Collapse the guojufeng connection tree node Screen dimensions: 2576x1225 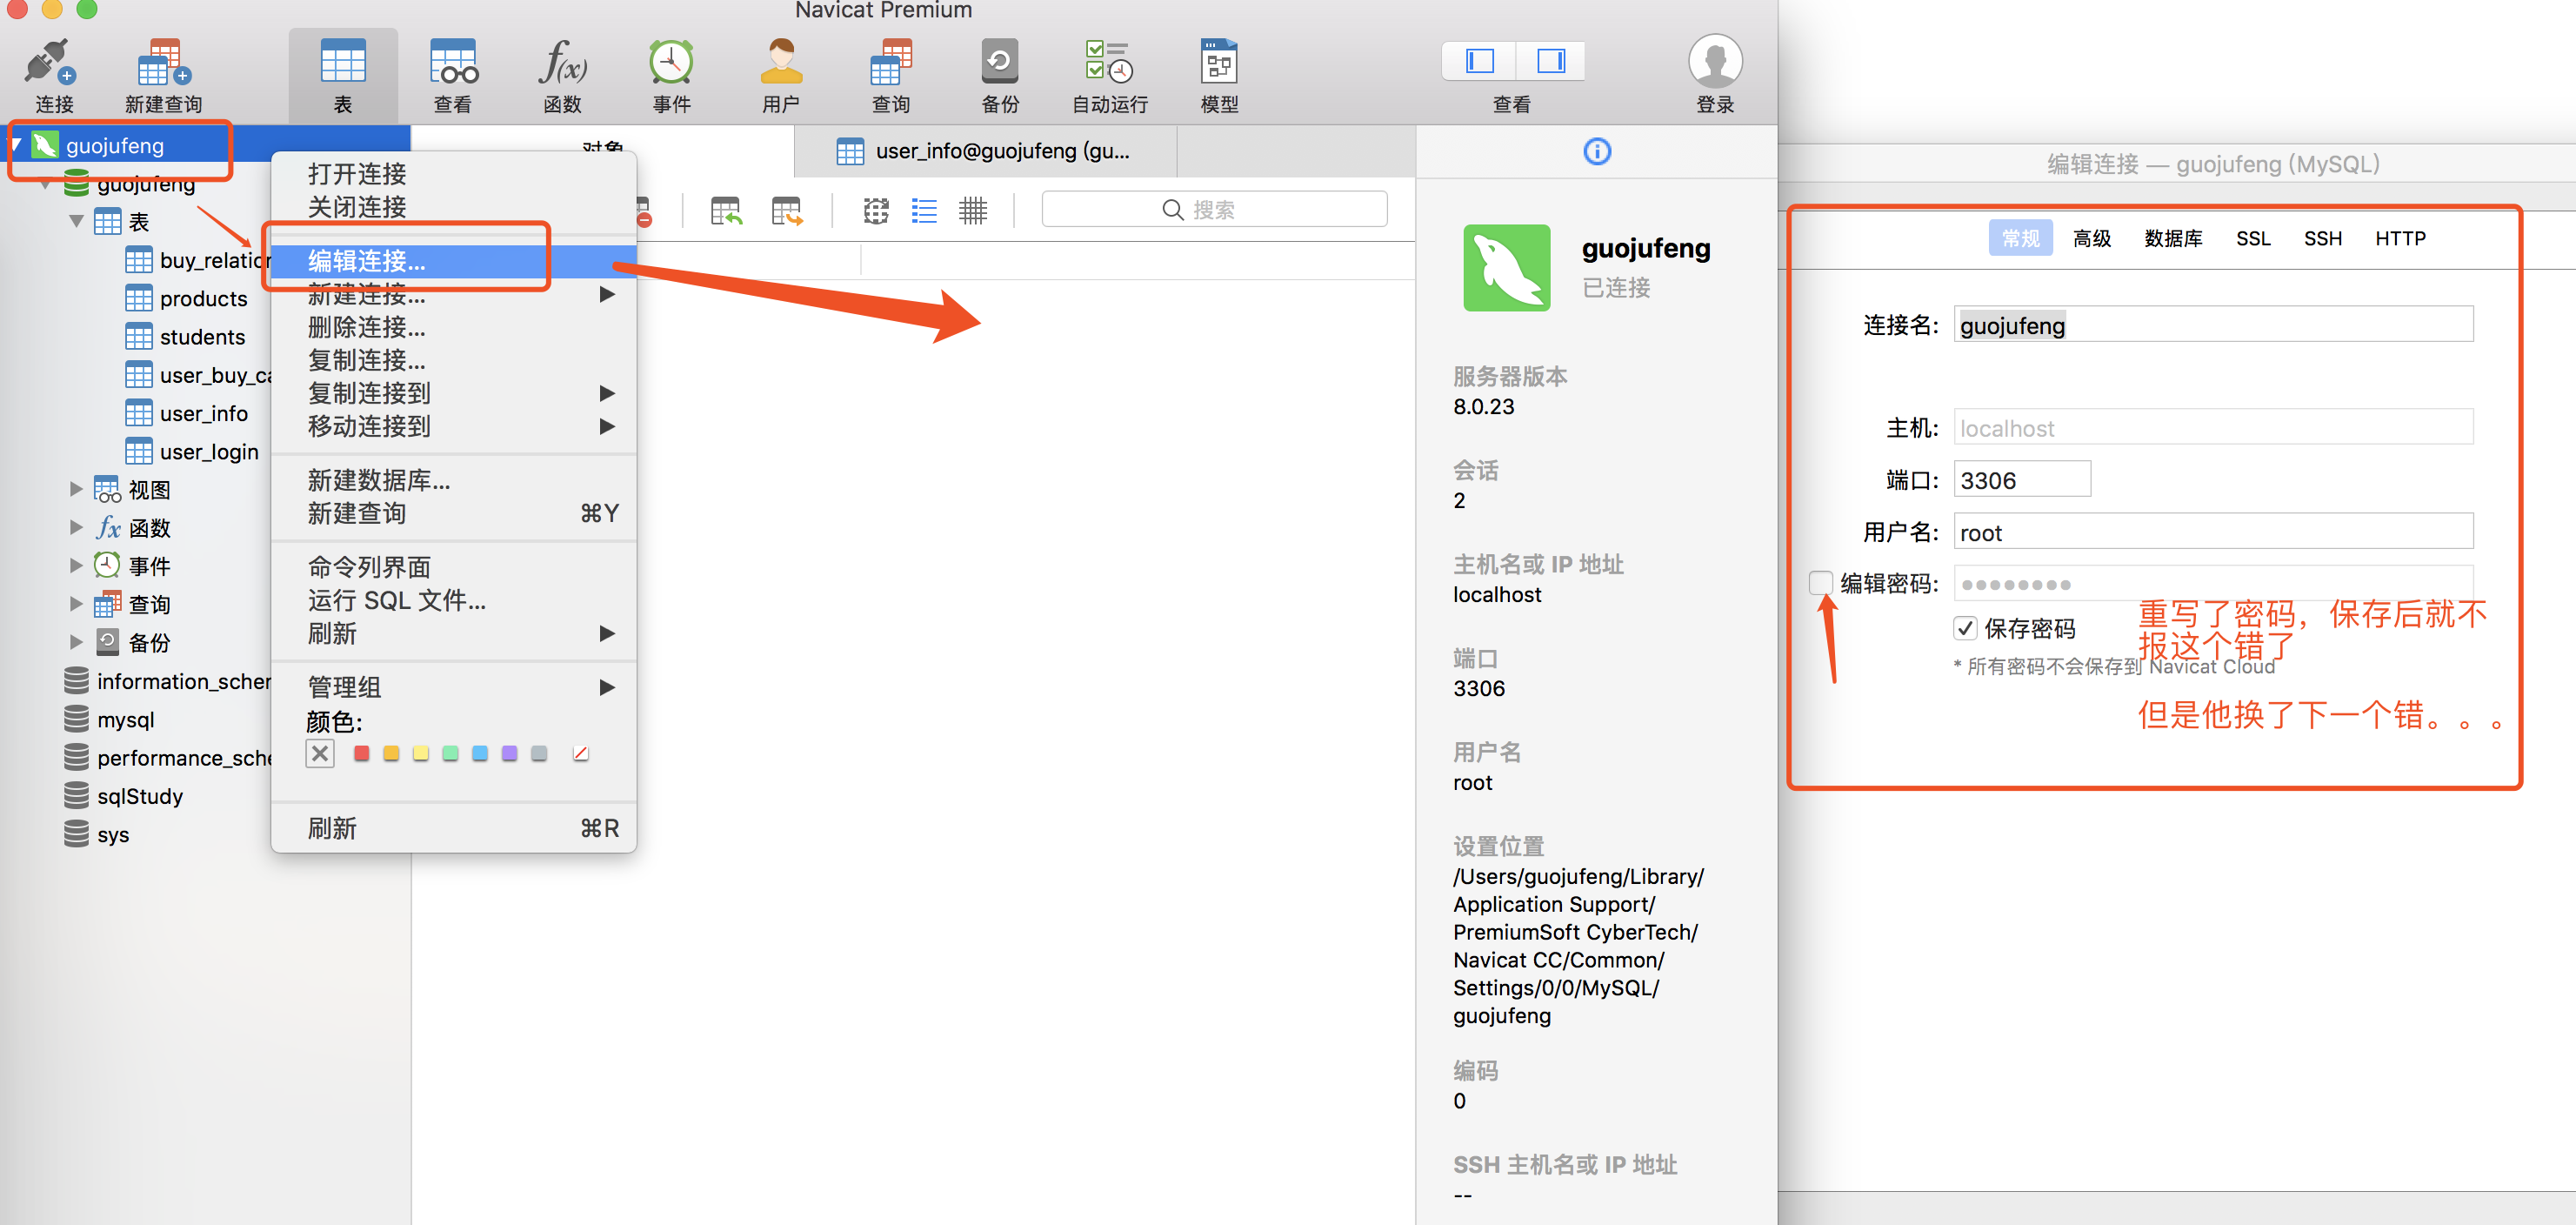click(16, 146)
